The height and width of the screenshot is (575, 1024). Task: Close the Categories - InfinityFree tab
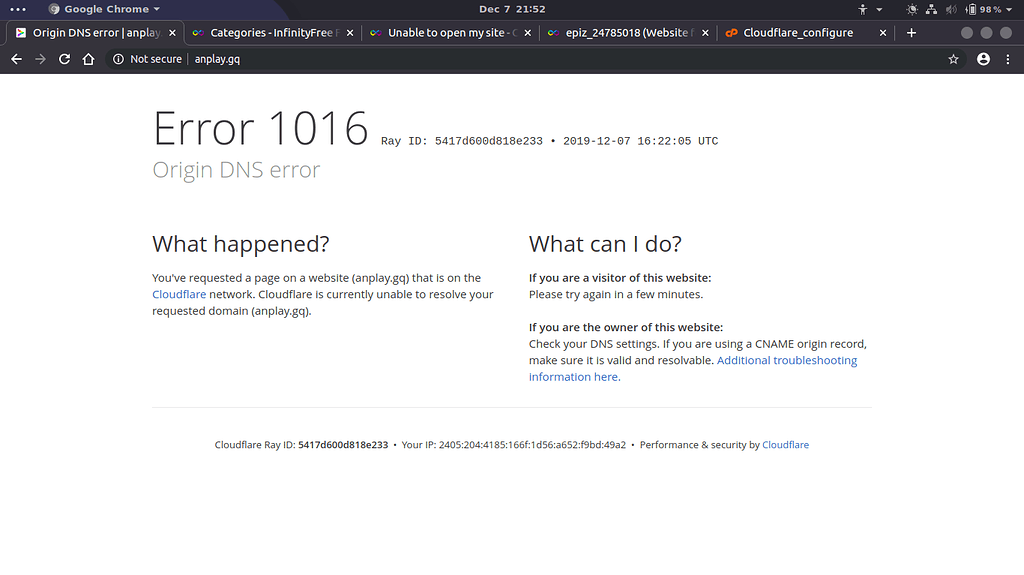click(x=350, y=33)
